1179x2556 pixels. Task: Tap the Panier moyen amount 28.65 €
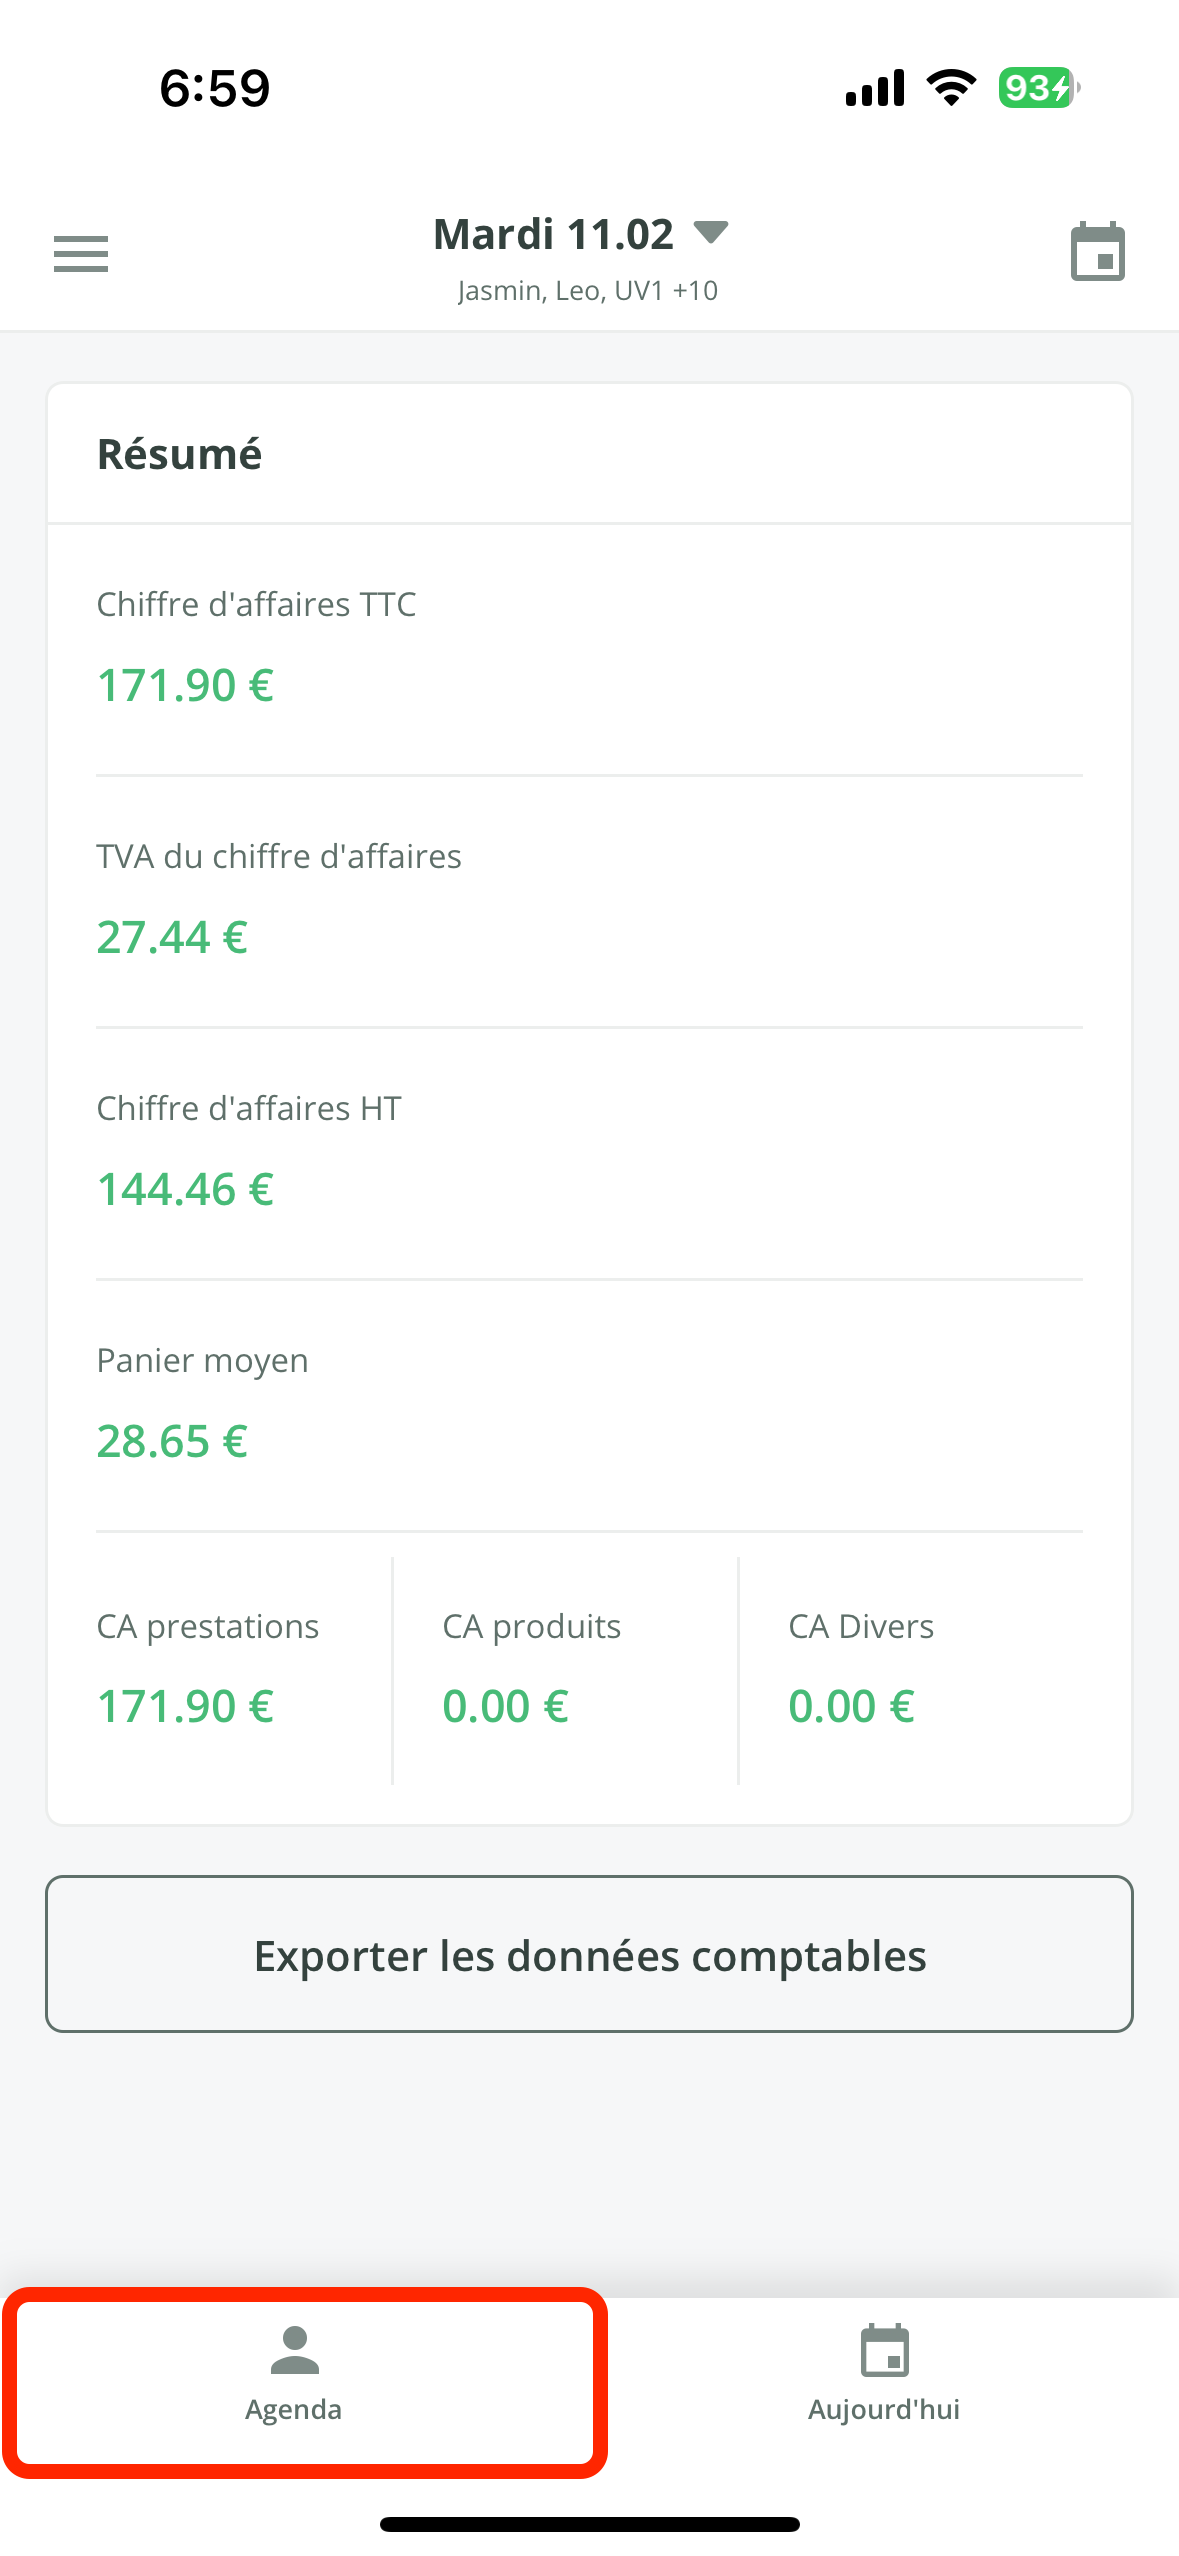172,1442
